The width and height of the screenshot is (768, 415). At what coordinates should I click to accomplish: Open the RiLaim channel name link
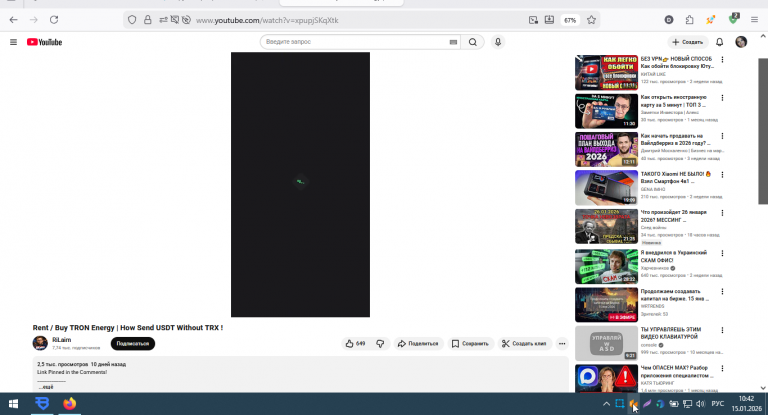[x=62, y=340]
